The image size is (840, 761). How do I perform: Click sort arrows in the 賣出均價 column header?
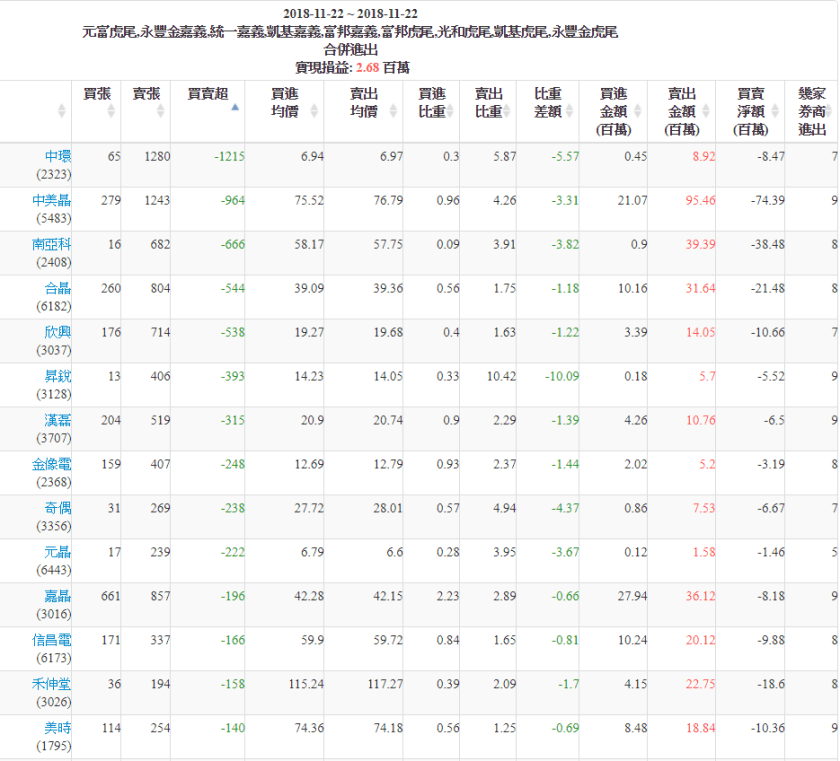point(391,110)
